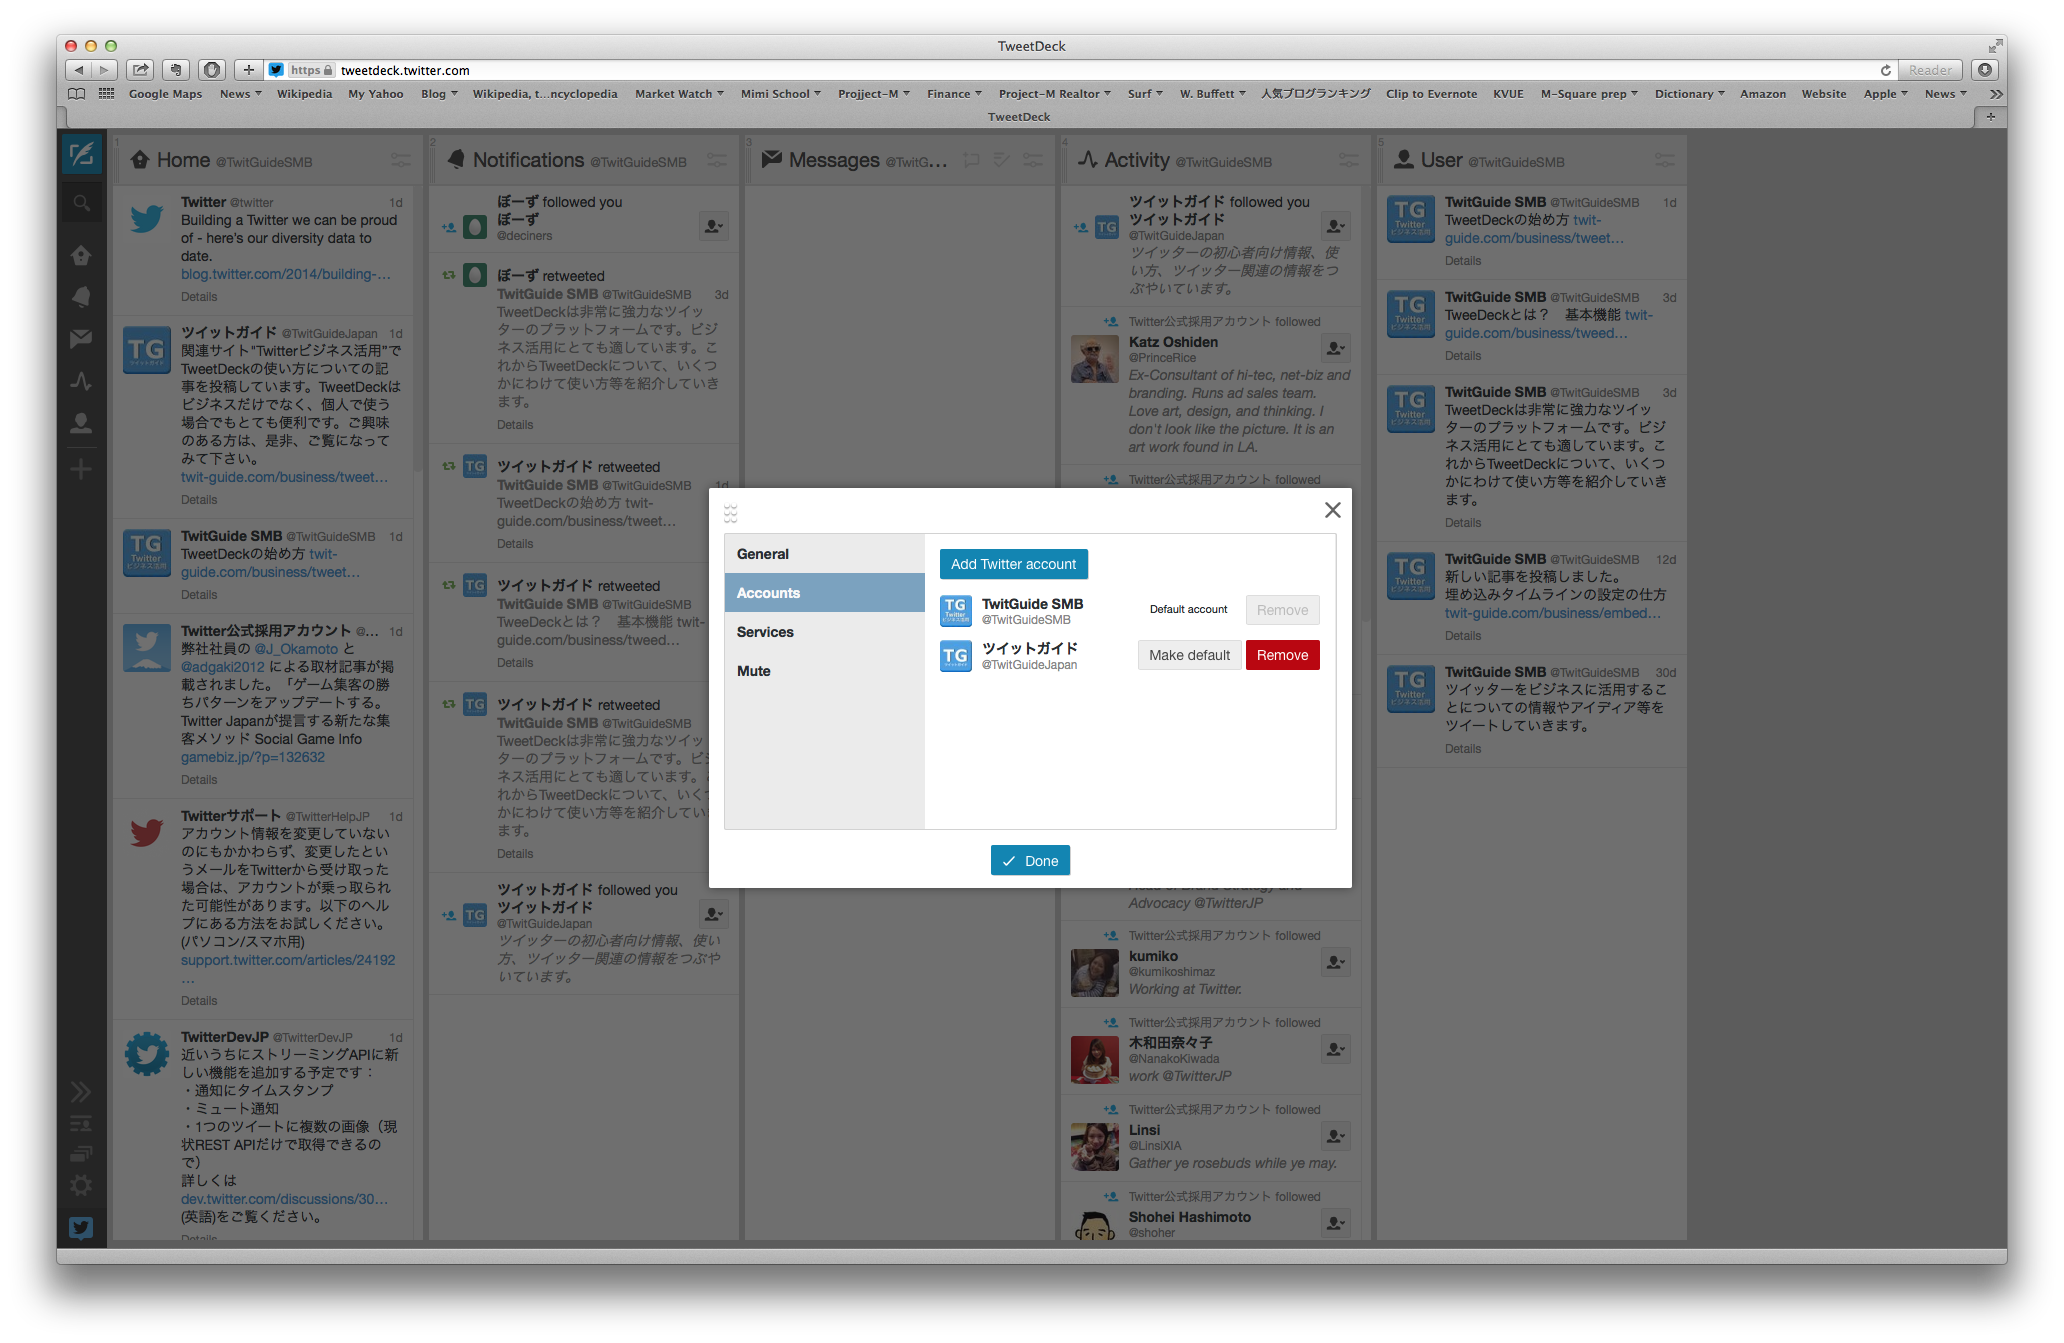The height and width of the screenshot is (1343, 2064).
Task: Add a column with the sidebar plus icon
Action: (81, 469)
